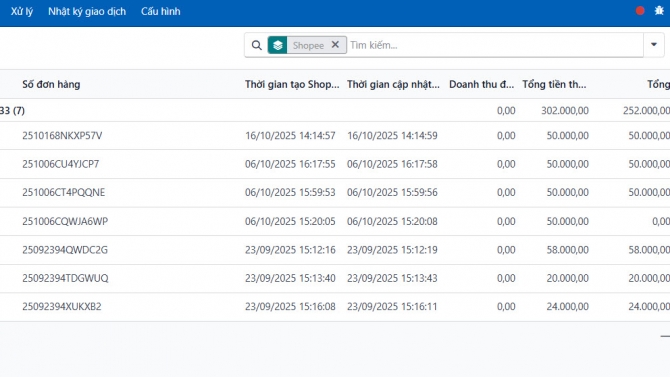The image size is (670, 377).
Task: Open order 25092394QWDC2G
Action: [x=65, y=250]
